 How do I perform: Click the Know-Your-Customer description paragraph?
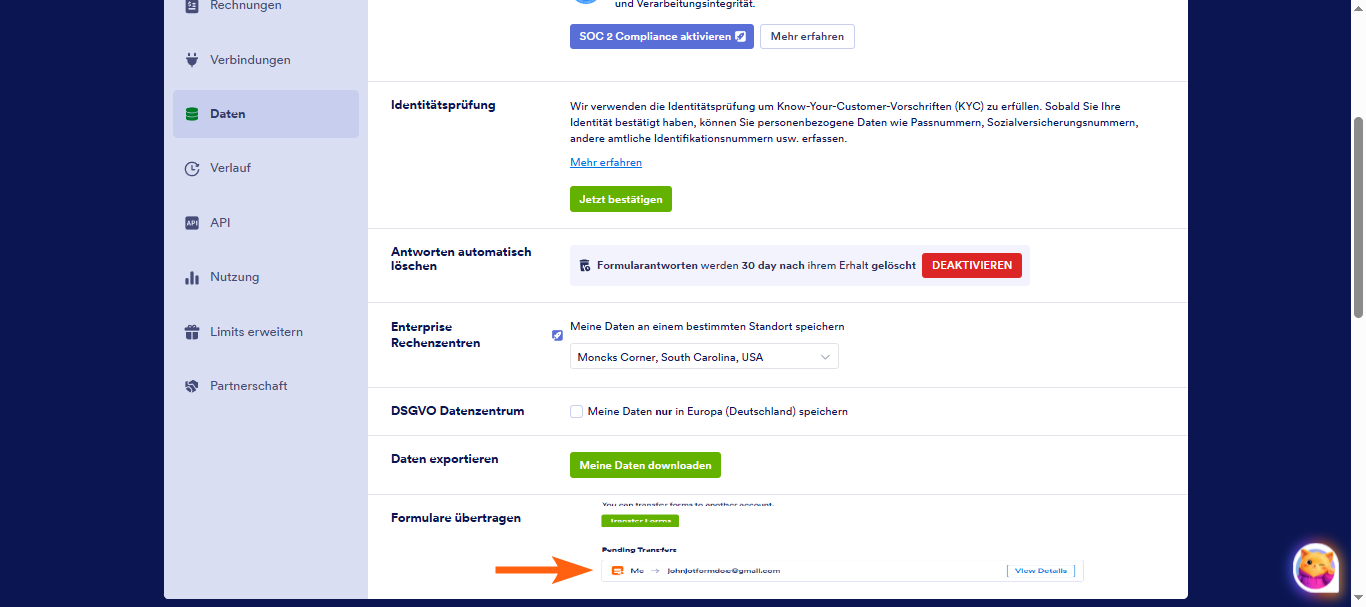click(x=855, y=122)
